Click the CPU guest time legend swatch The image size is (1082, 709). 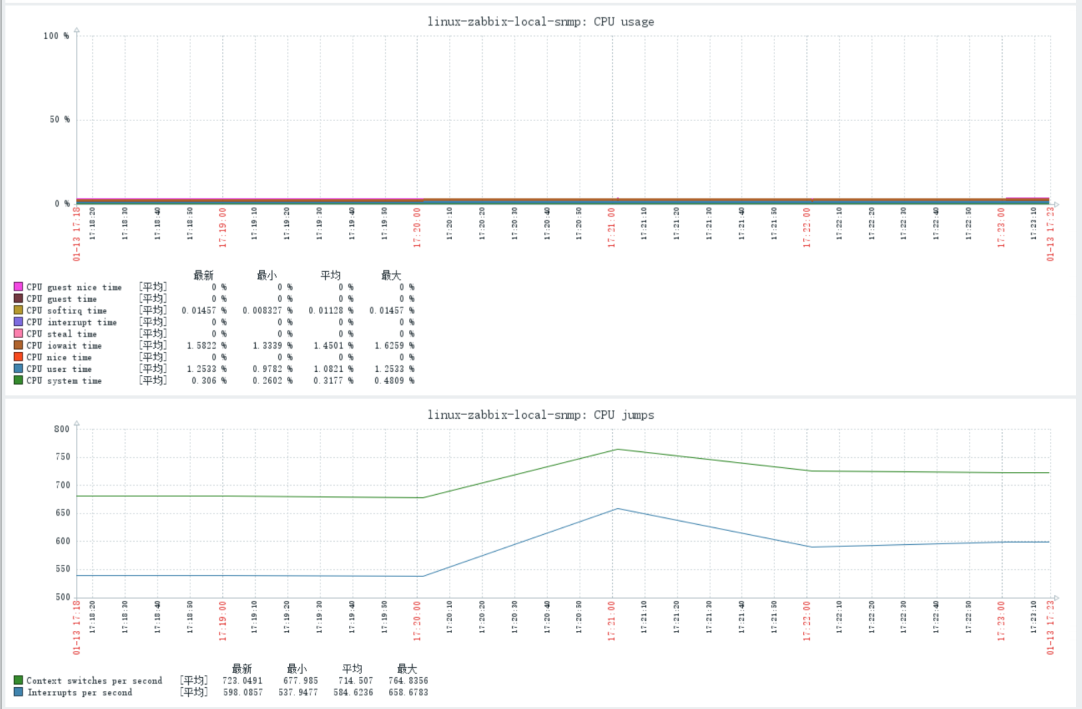[x=18, y=298]
